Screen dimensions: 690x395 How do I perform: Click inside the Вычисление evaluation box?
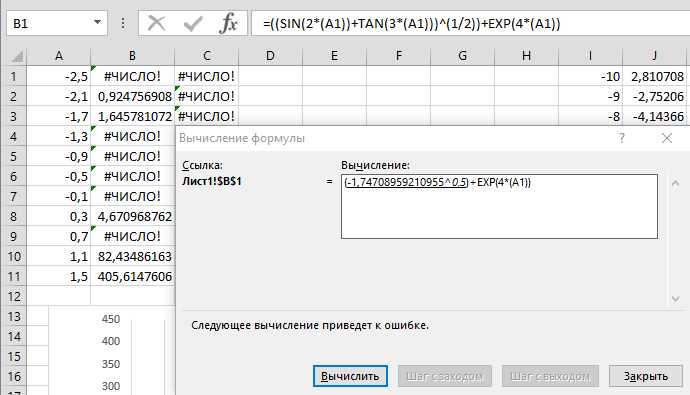pyautogui.click(x=499, y=206)
